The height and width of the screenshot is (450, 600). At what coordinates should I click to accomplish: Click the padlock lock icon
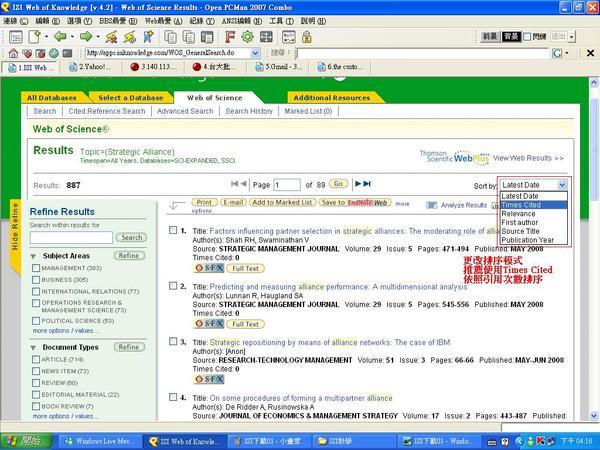[307, 37]
